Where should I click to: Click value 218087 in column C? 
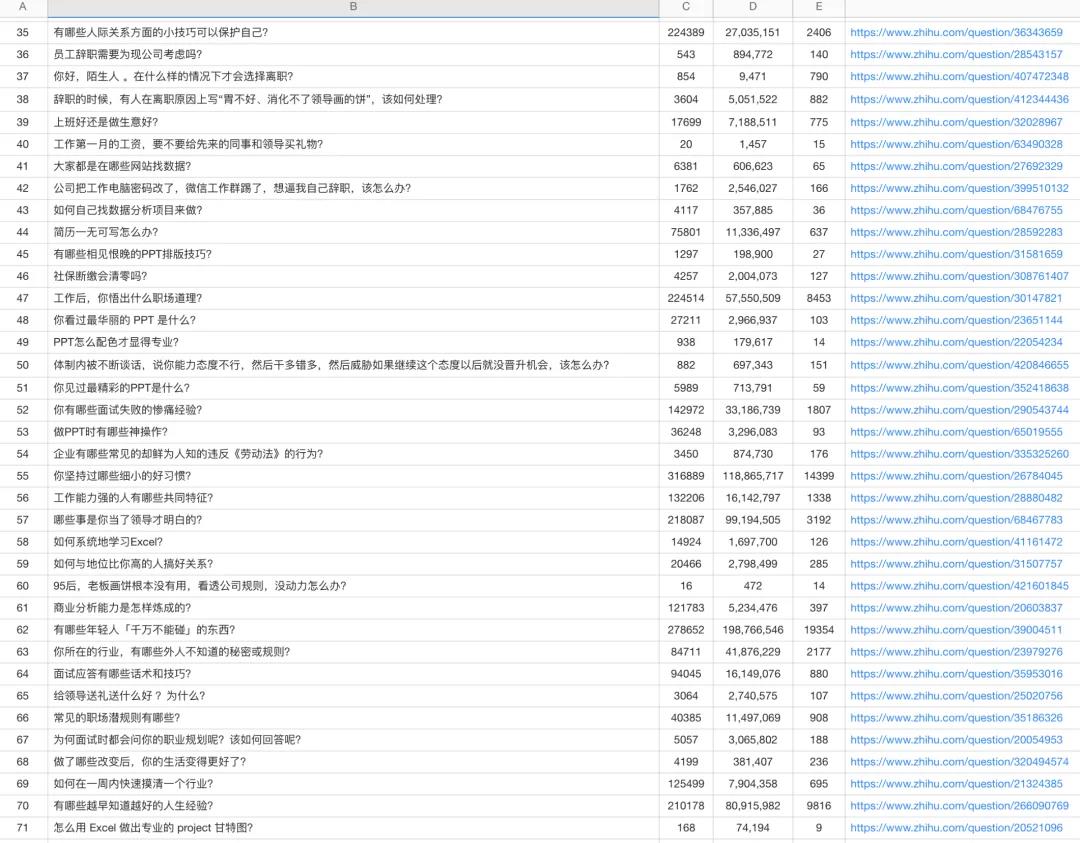point(685,520)
